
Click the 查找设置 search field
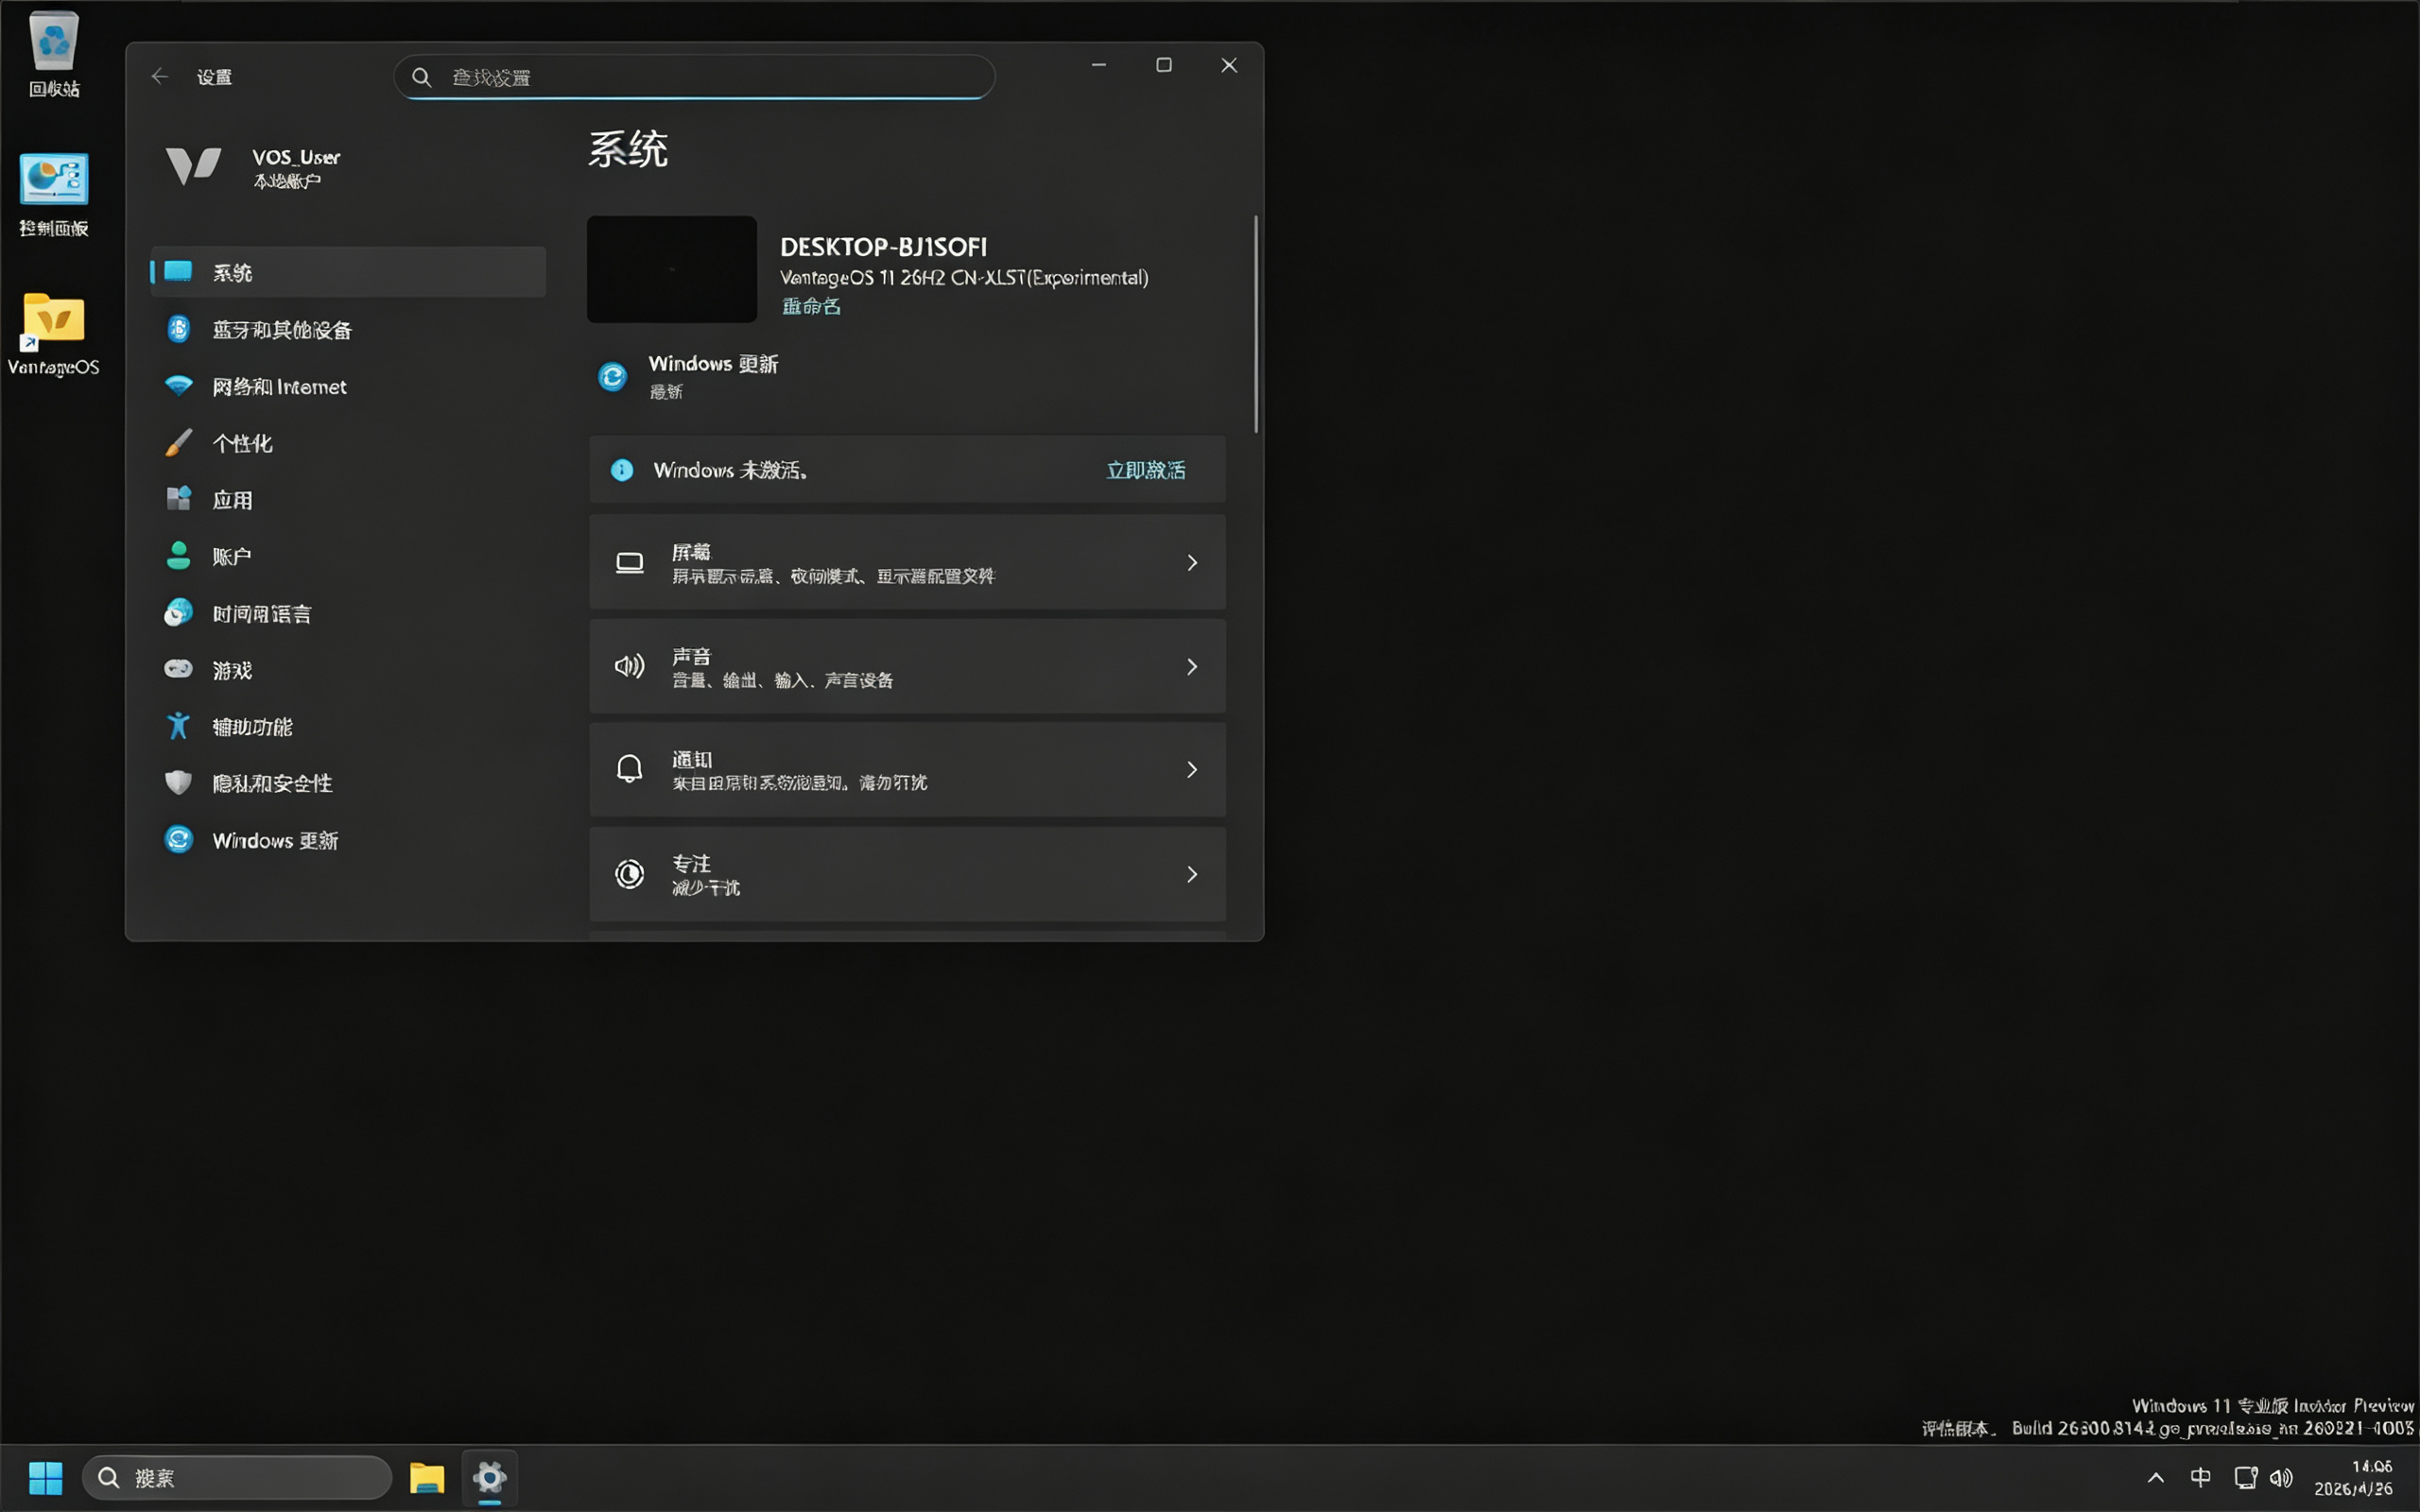point(694,77)
